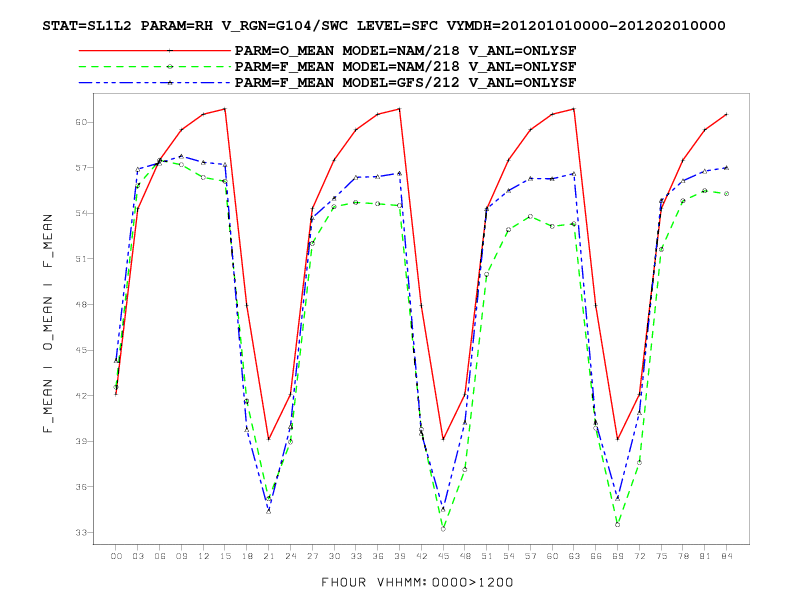792x612 pixels.
Task: Select the blue F_MEAN GFS/212 legend label
Action: 406,83
